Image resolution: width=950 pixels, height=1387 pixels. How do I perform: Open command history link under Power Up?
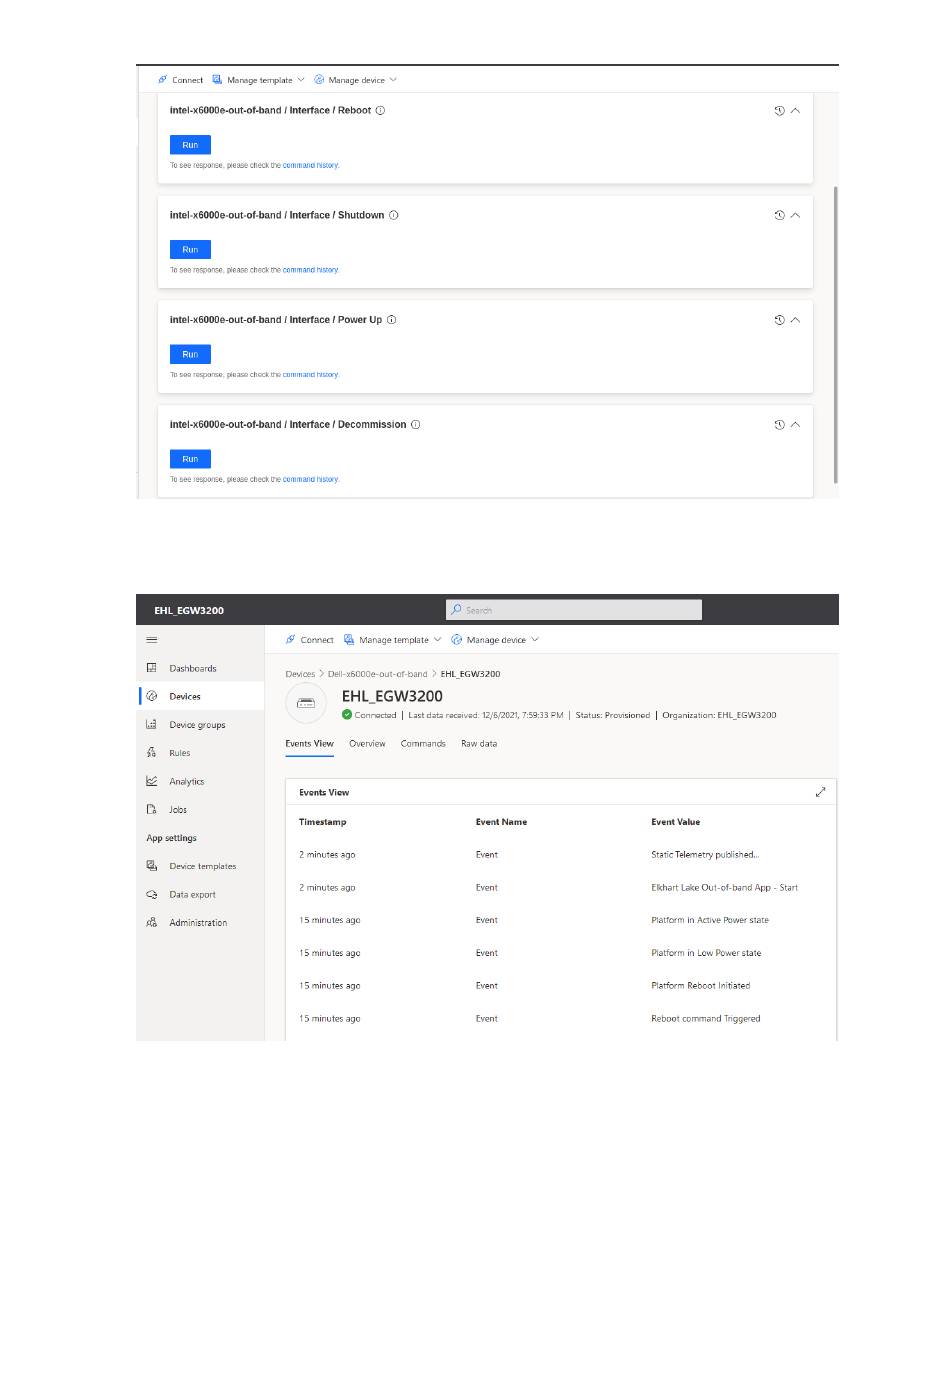[x=310, y=375]
